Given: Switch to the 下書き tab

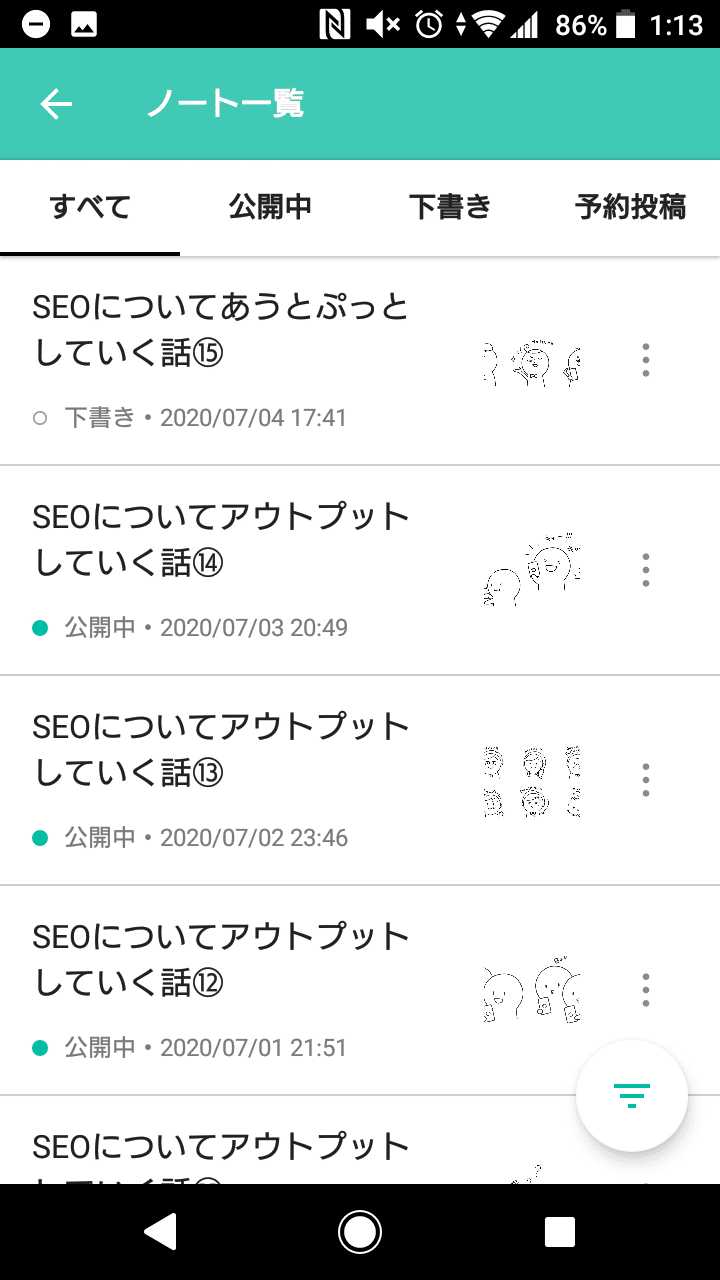Looking at the screenshot, I should [450, 207].
